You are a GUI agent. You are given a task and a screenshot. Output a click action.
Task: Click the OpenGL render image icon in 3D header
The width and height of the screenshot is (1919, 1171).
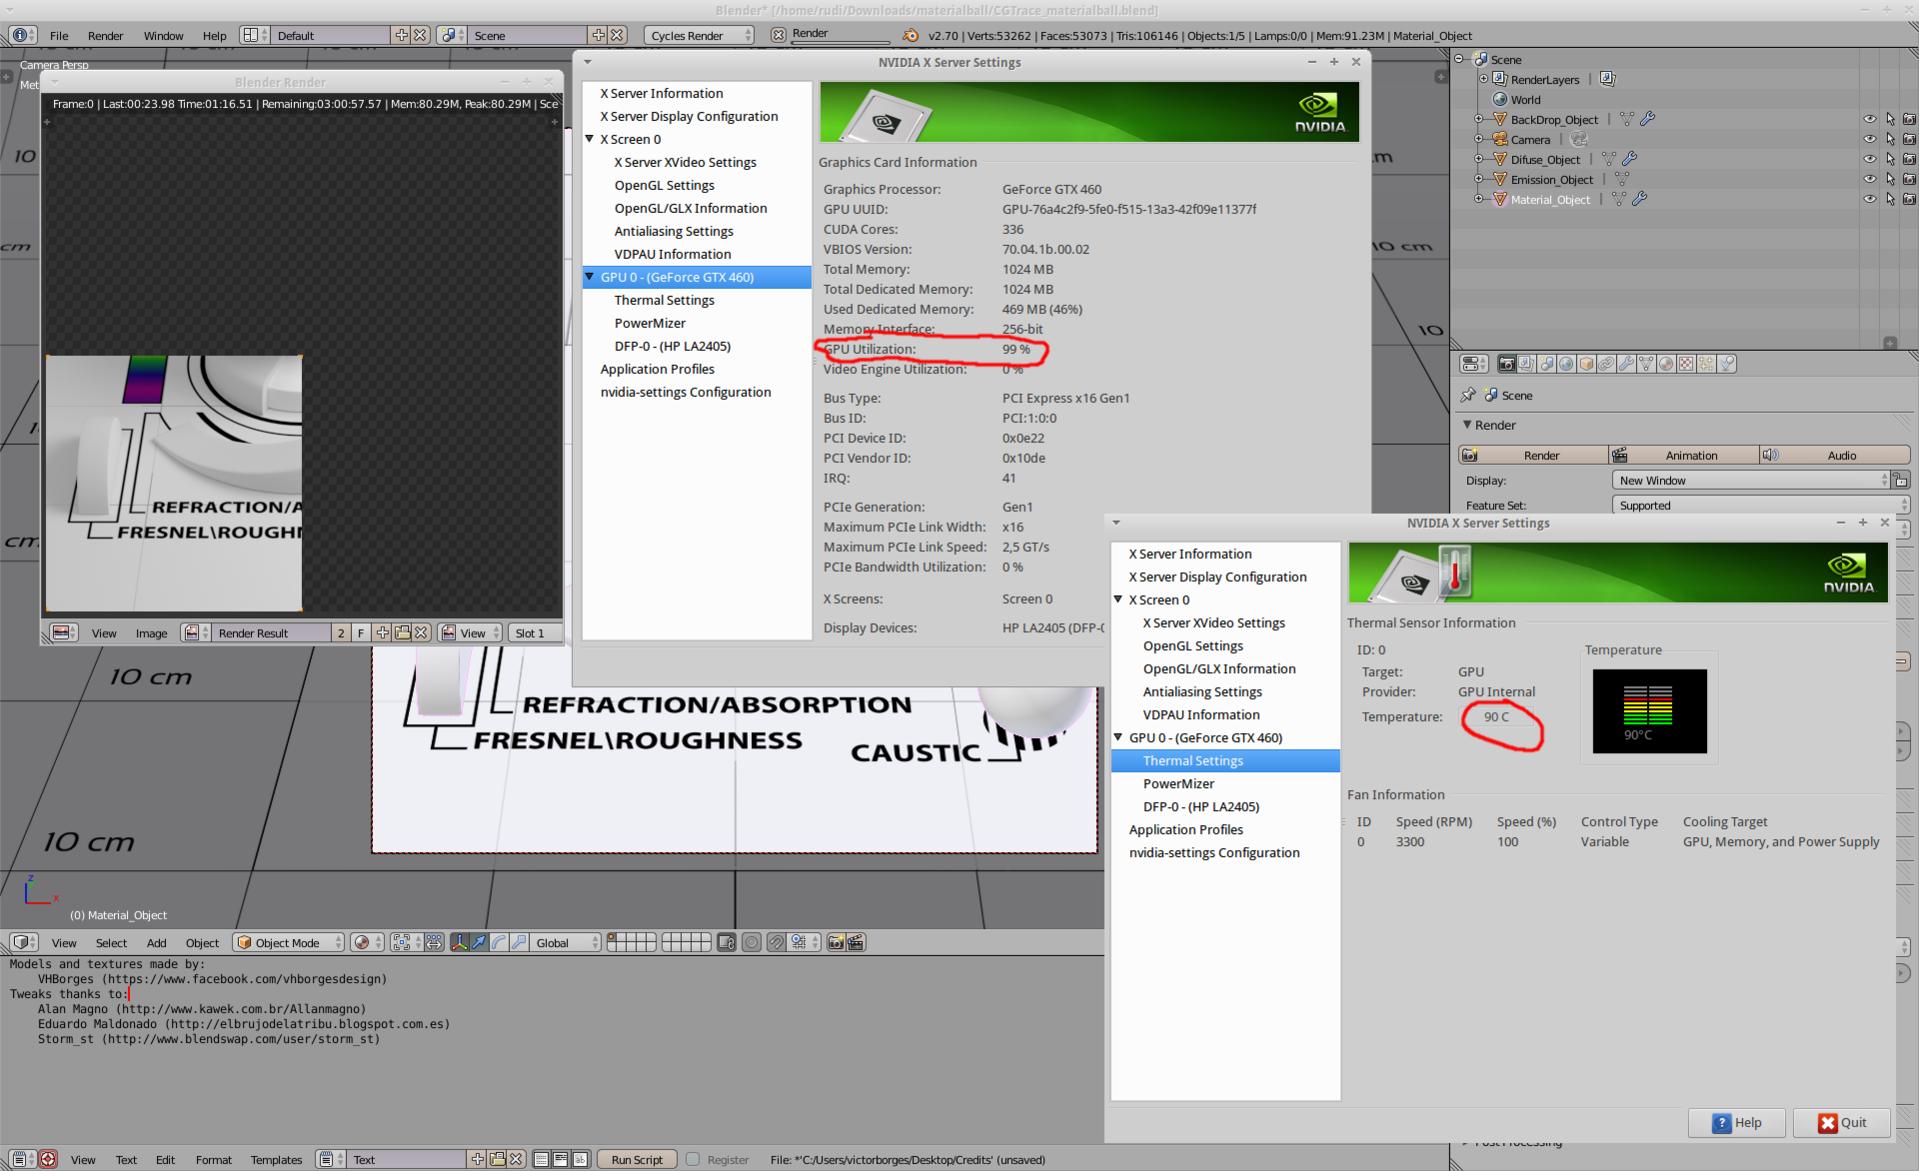click(x=835, y=942)
